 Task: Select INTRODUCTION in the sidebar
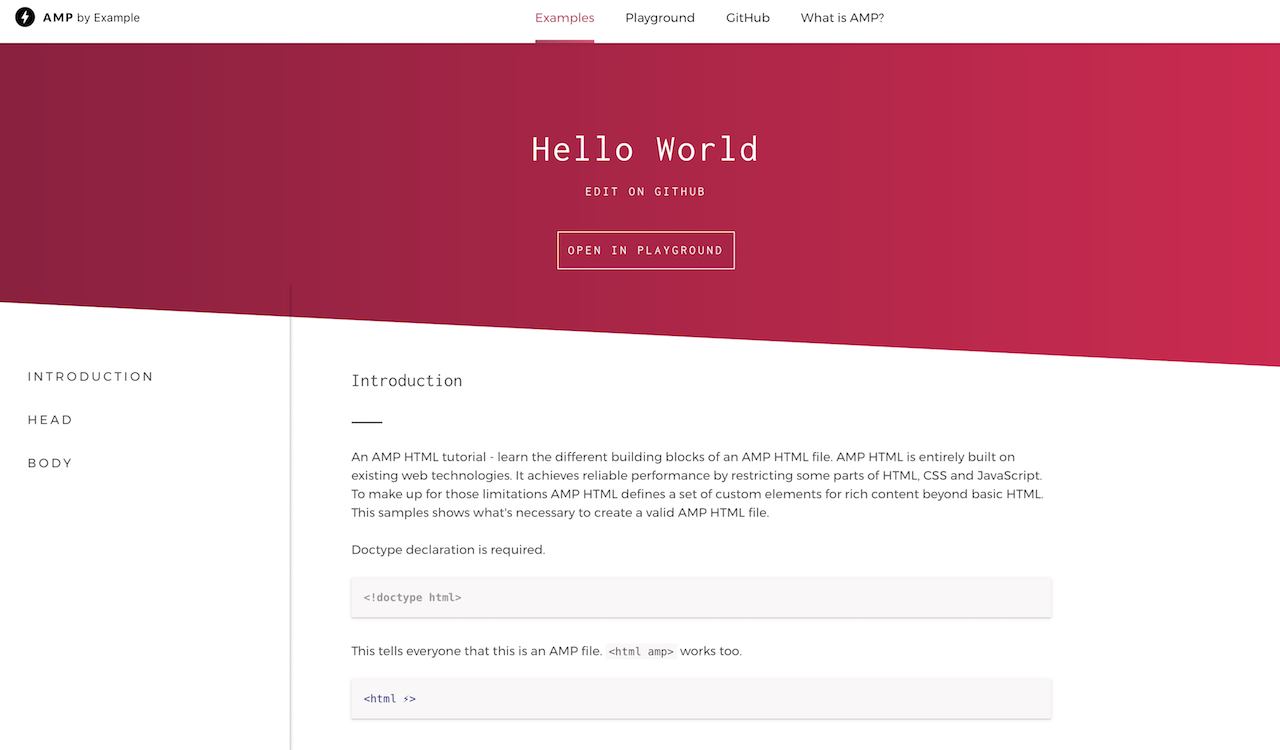[90, 376]
